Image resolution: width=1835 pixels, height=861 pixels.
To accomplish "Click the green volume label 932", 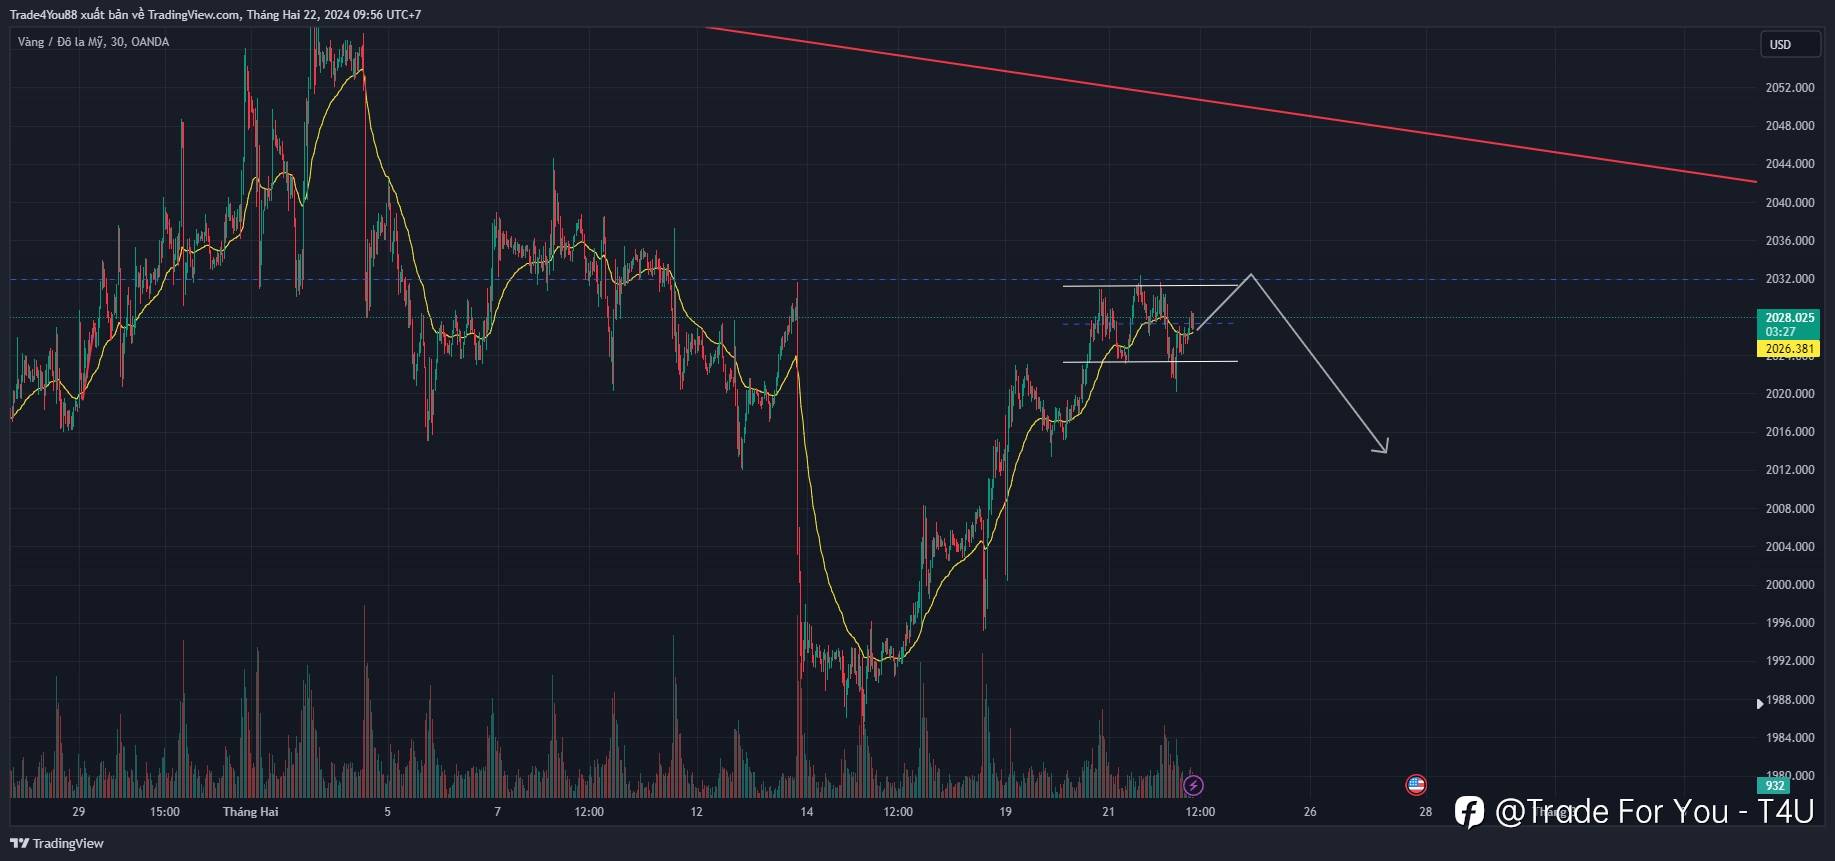I will (1774, 786).
